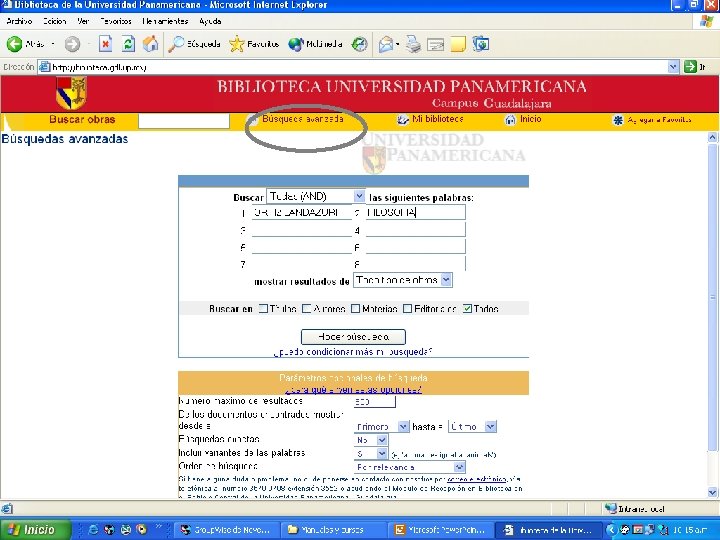
Task: Open Búsqueda avanzada link
Action: 303,119
